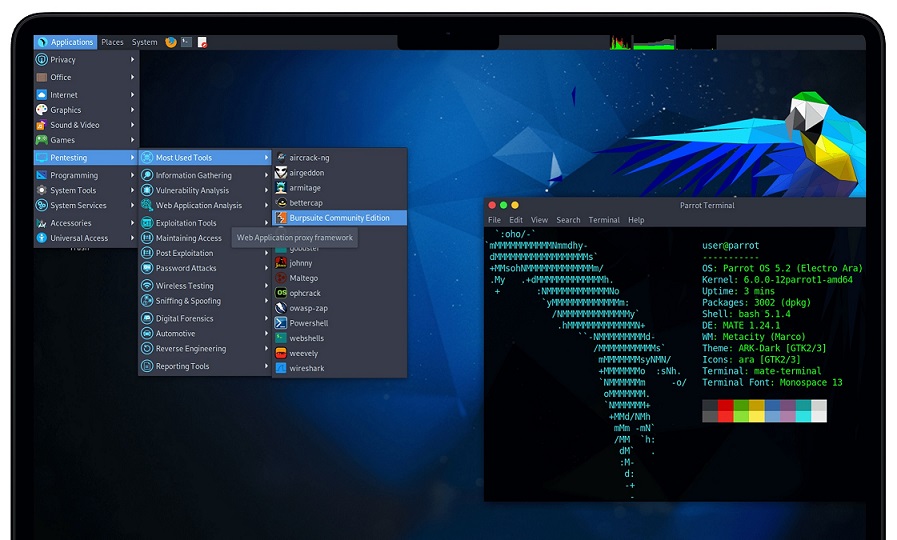Click the armitage icon
Image resolution: width=897 pixels, height=540 pixels.
coord(281,187)
